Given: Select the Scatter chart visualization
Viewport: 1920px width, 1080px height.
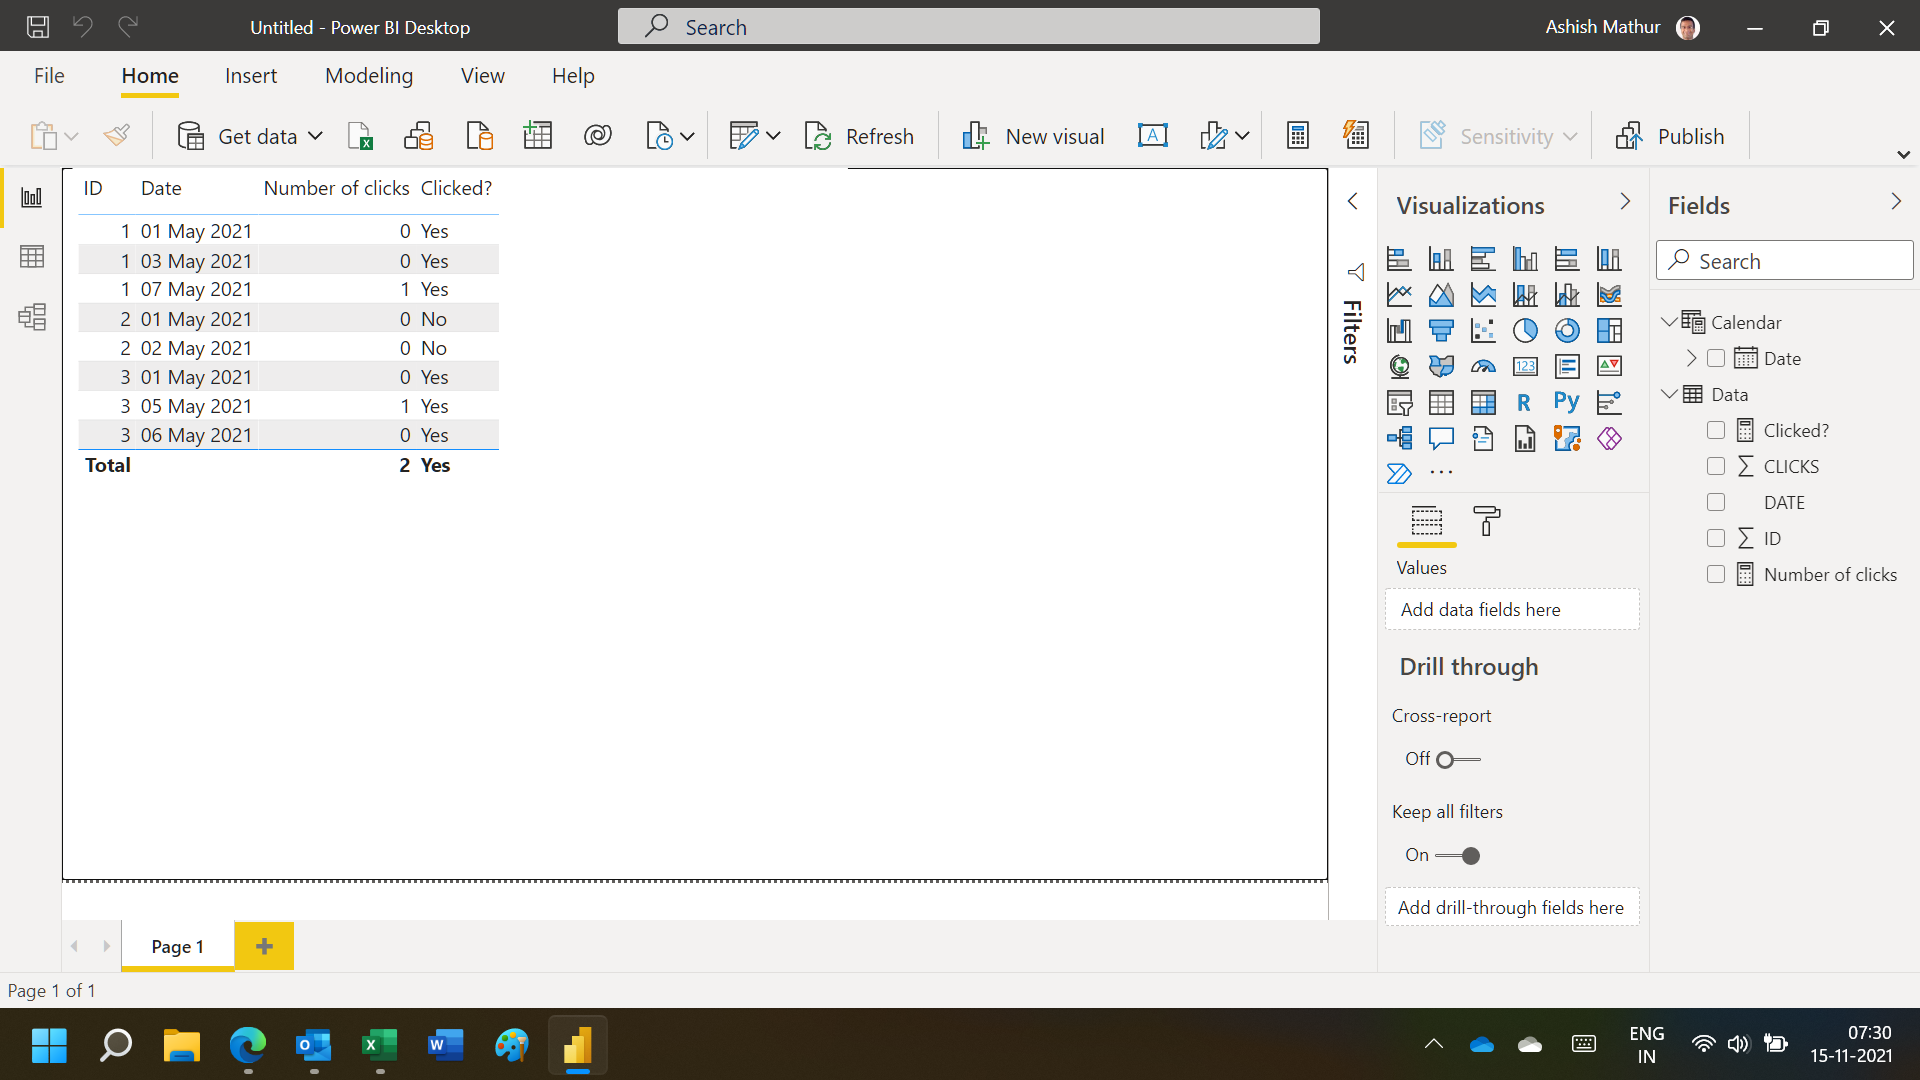Looking at the screenshot, I should [1483, 331].
